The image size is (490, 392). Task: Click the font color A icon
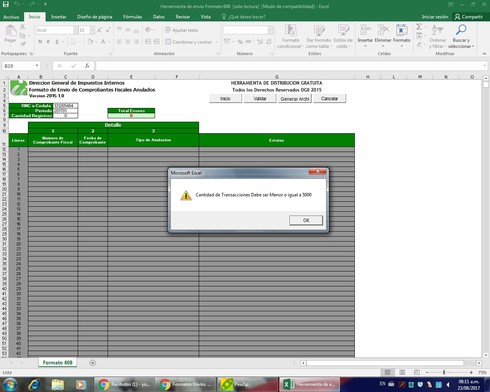point(103,42)
